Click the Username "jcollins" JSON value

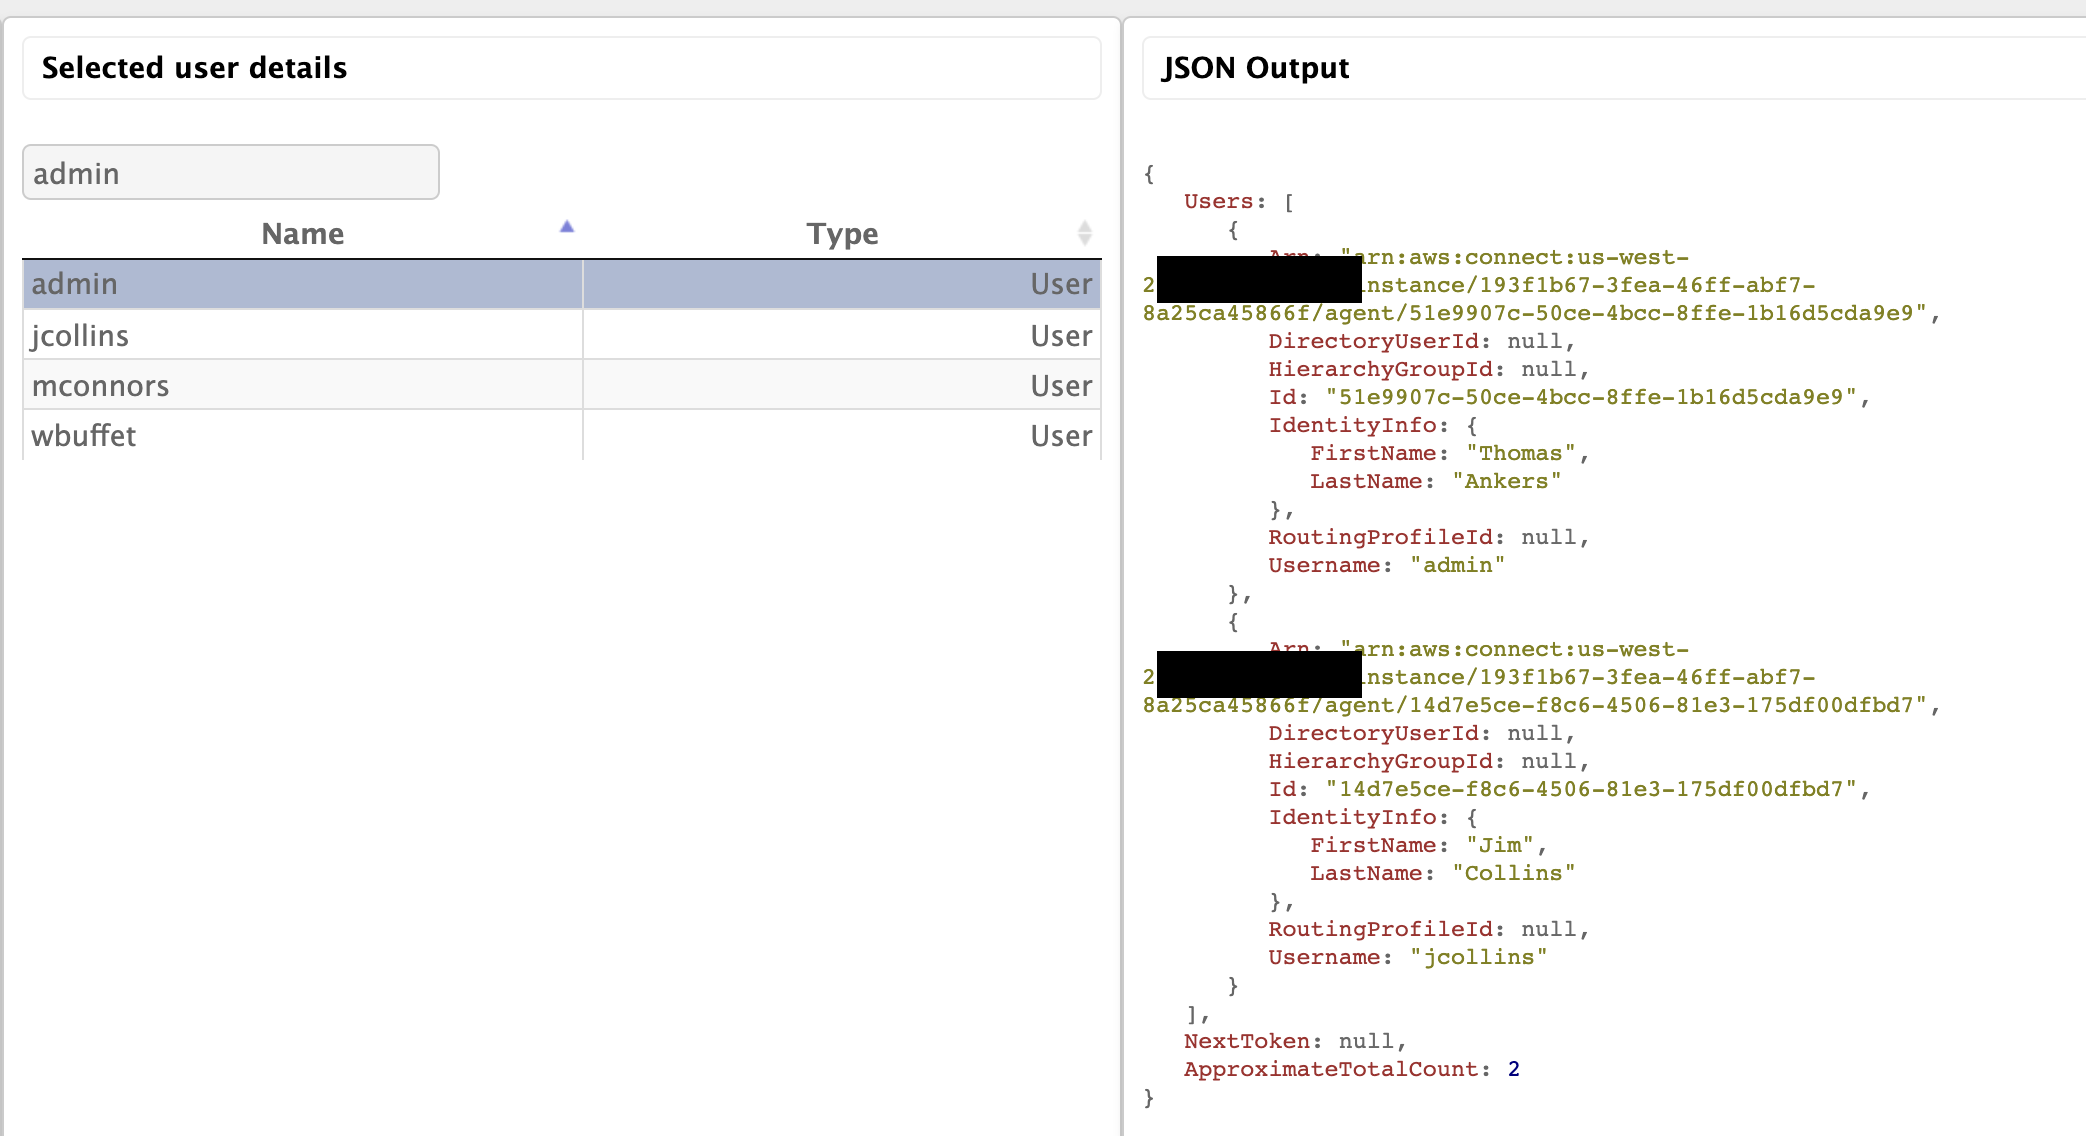[x=1478, y=957]
